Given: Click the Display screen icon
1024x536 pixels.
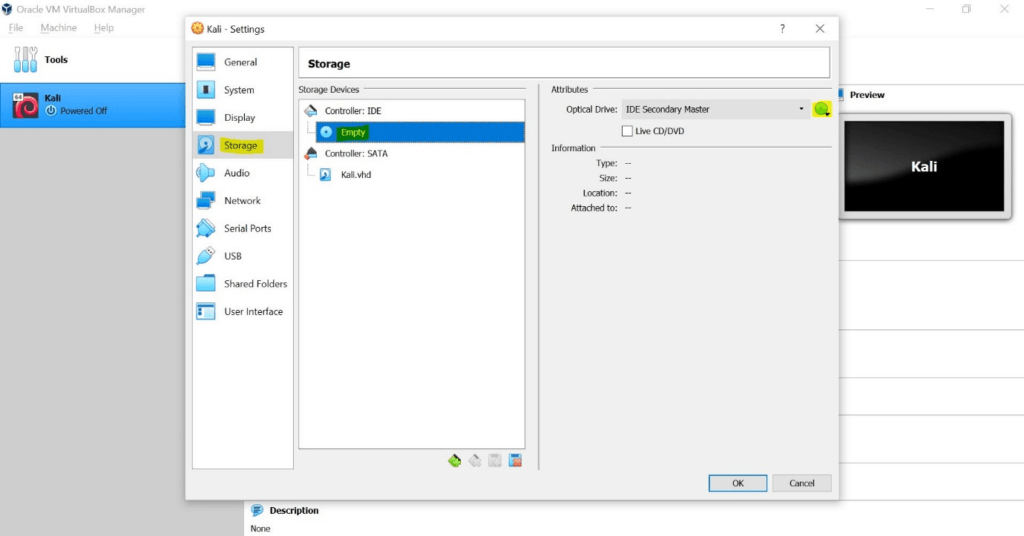Looking at the screenshot, I should click(206, 118).
